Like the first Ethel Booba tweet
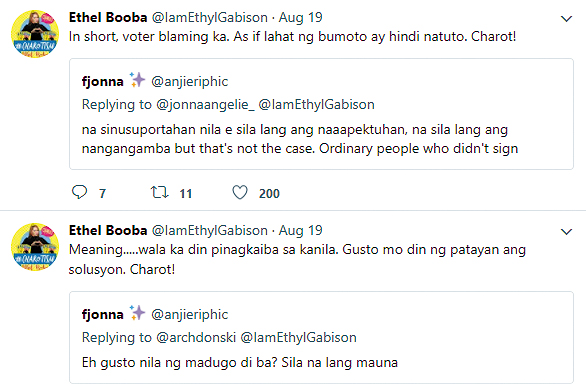Image resolution: width=586 pixels, height=384 pixels. tap(240, 193)
